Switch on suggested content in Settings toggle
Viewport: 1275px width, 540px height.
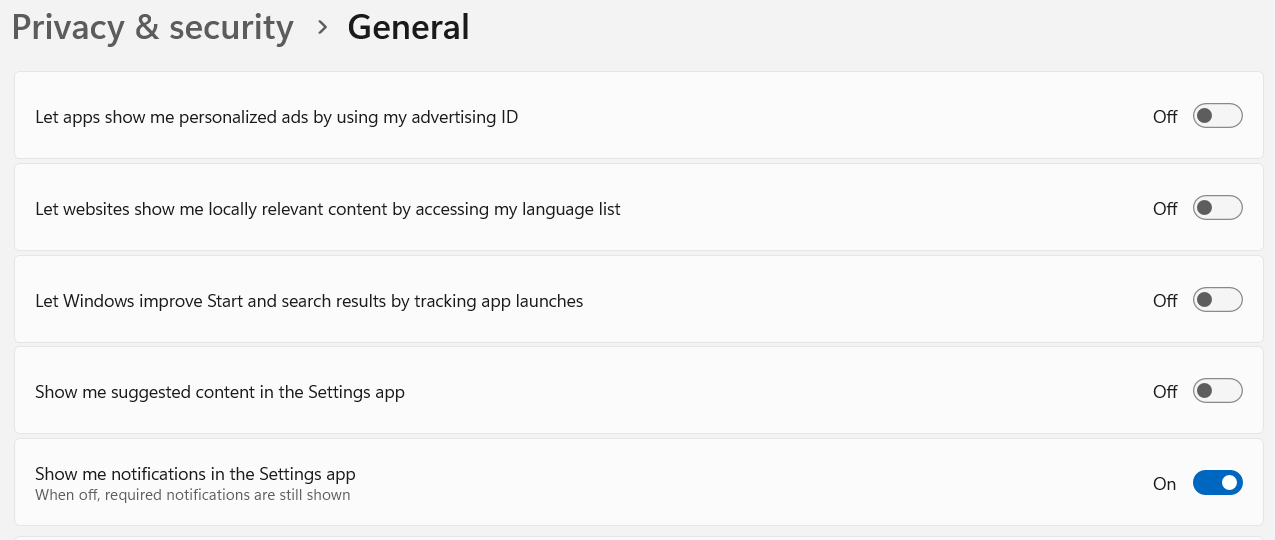pos(1217,392)
